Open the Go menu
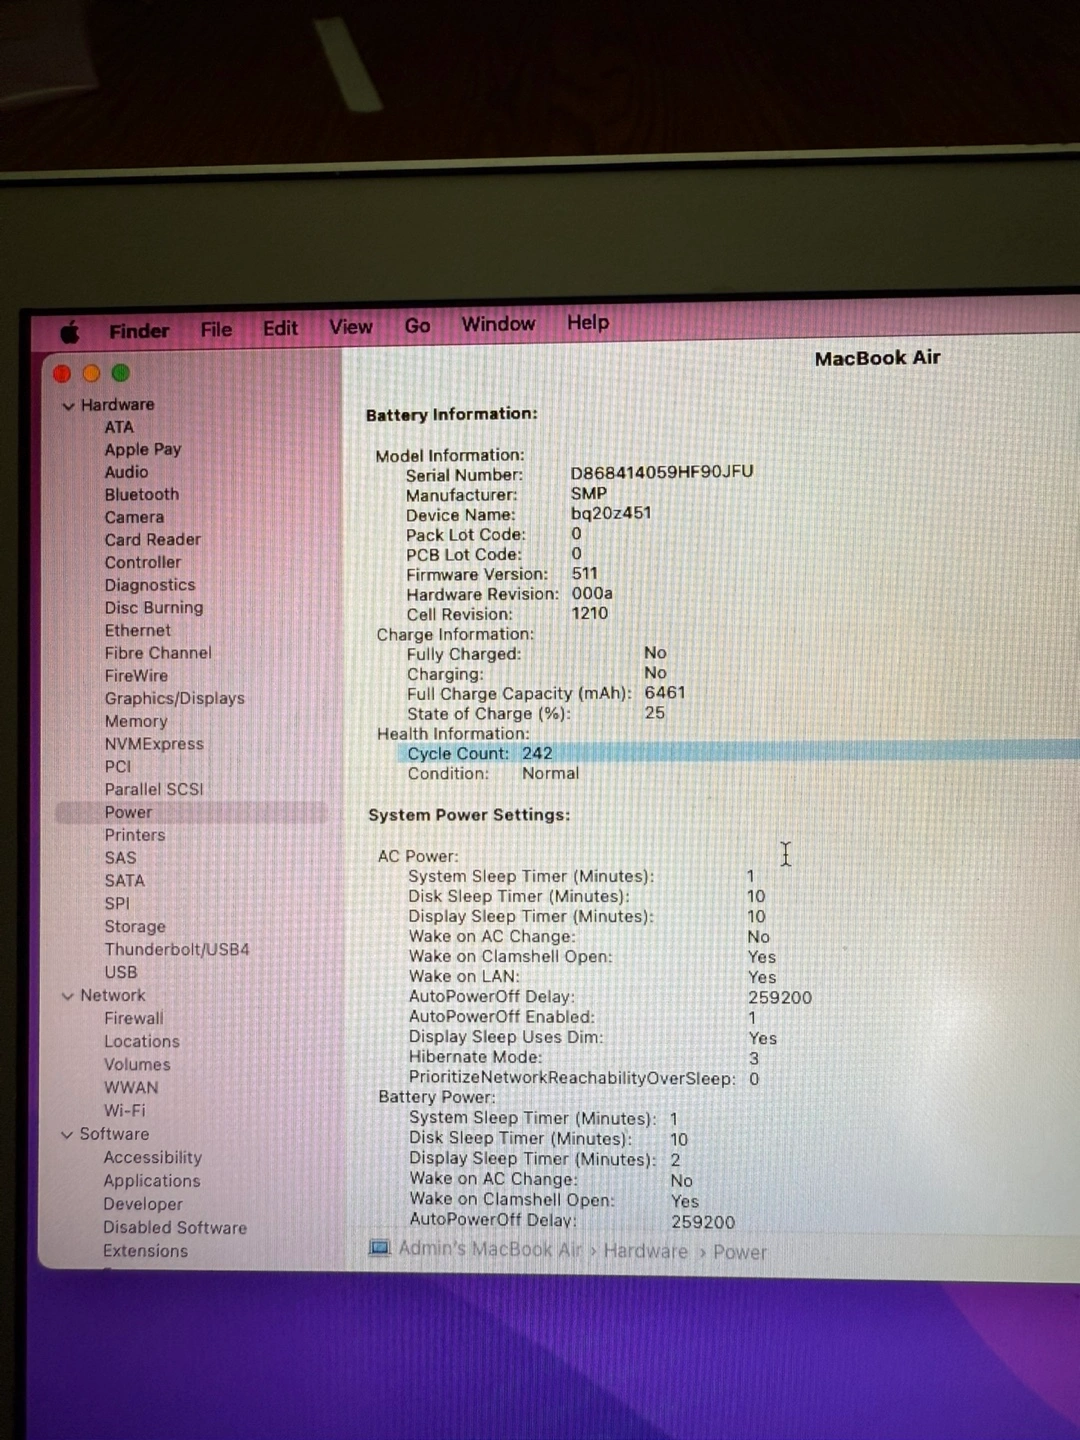The width and height of the screenshot is (1080, 1440). tap(417, 326)
